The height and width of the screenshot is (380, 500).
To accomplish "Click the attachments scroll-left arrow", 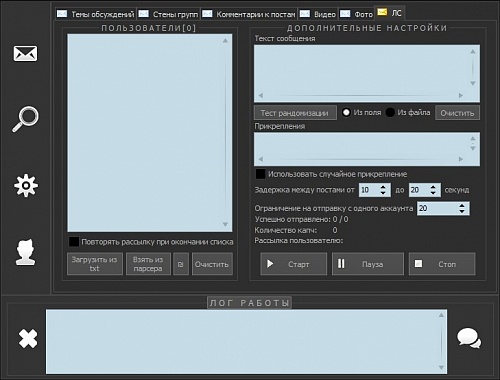I will (x=261, y=159).
